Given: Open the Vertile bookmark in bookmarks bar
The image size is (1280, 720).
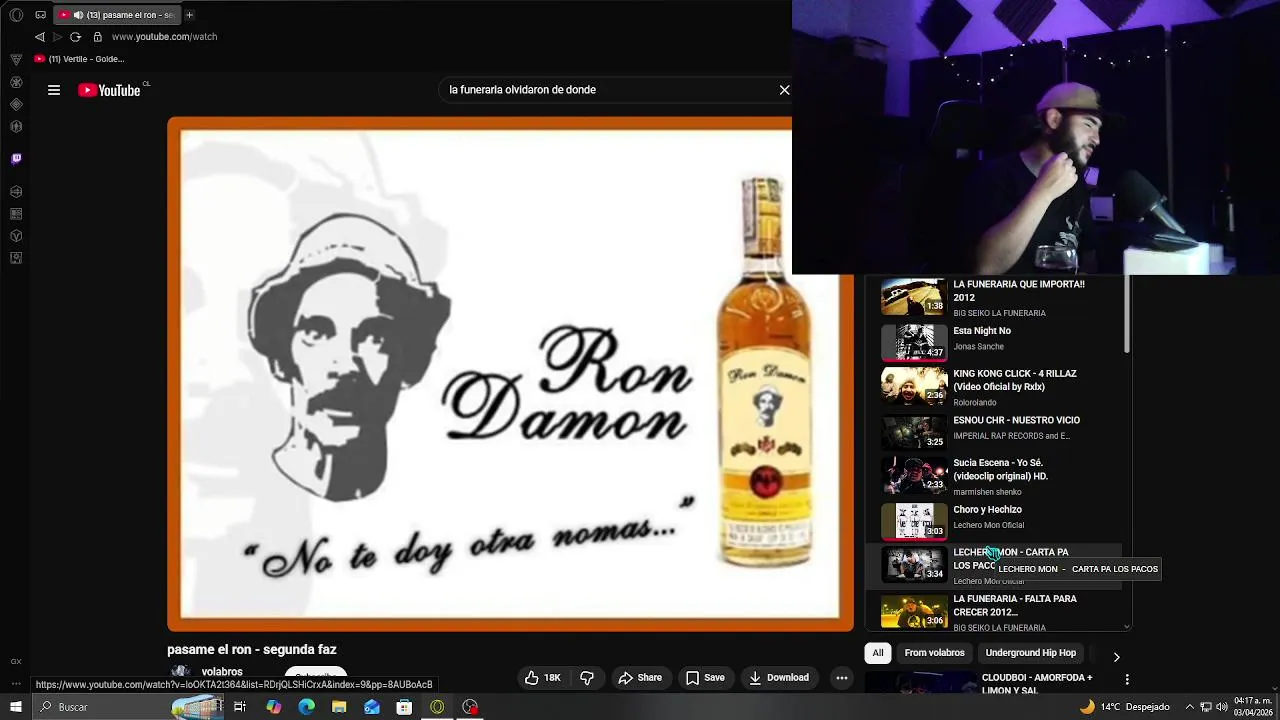Looking at the screenshot, I should pos(79,59).
